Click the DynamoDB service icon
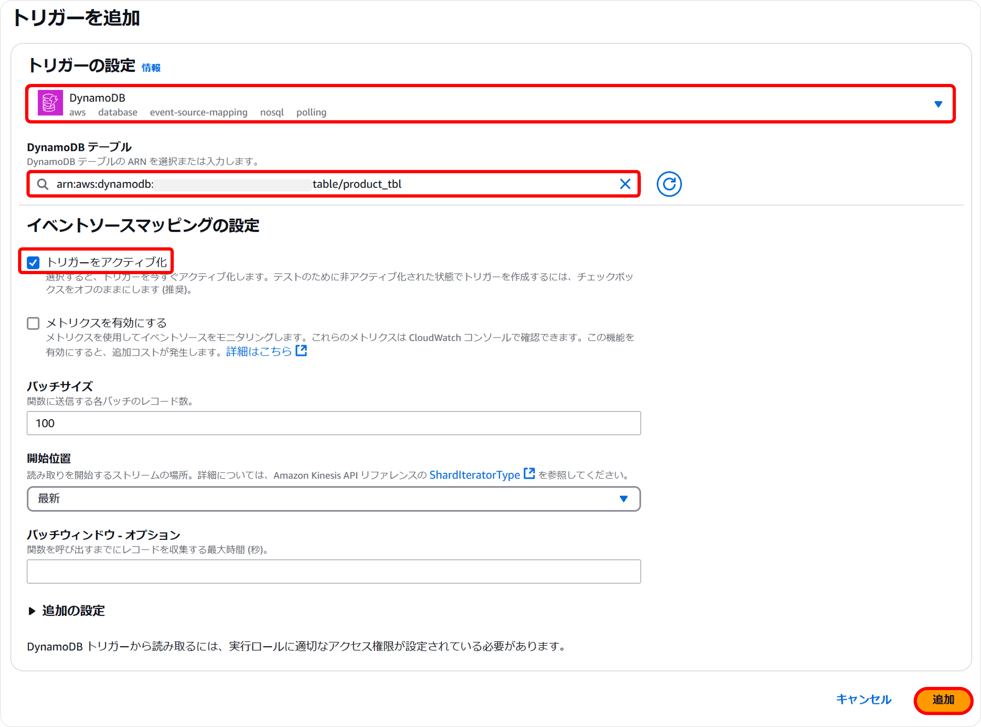 point(50,103)
